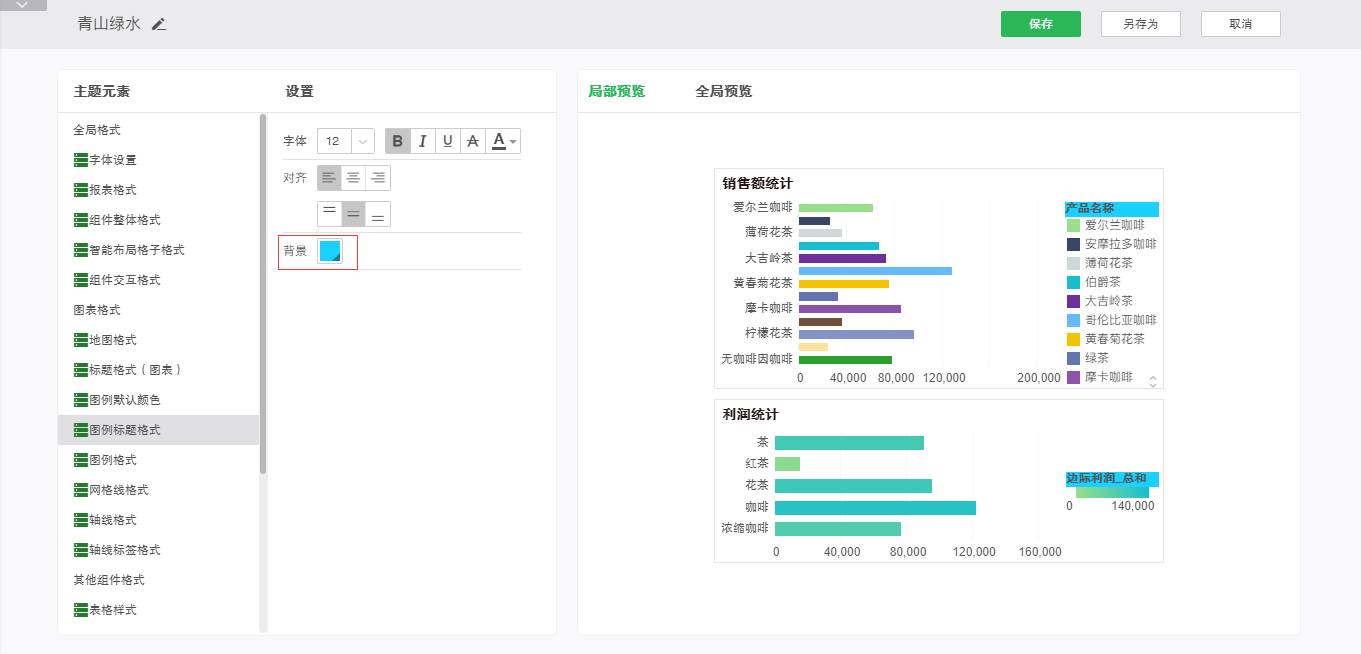Click the green 保存 button
The image size is (1361, 654).
pyautogui.click(x=1040, y=24)
